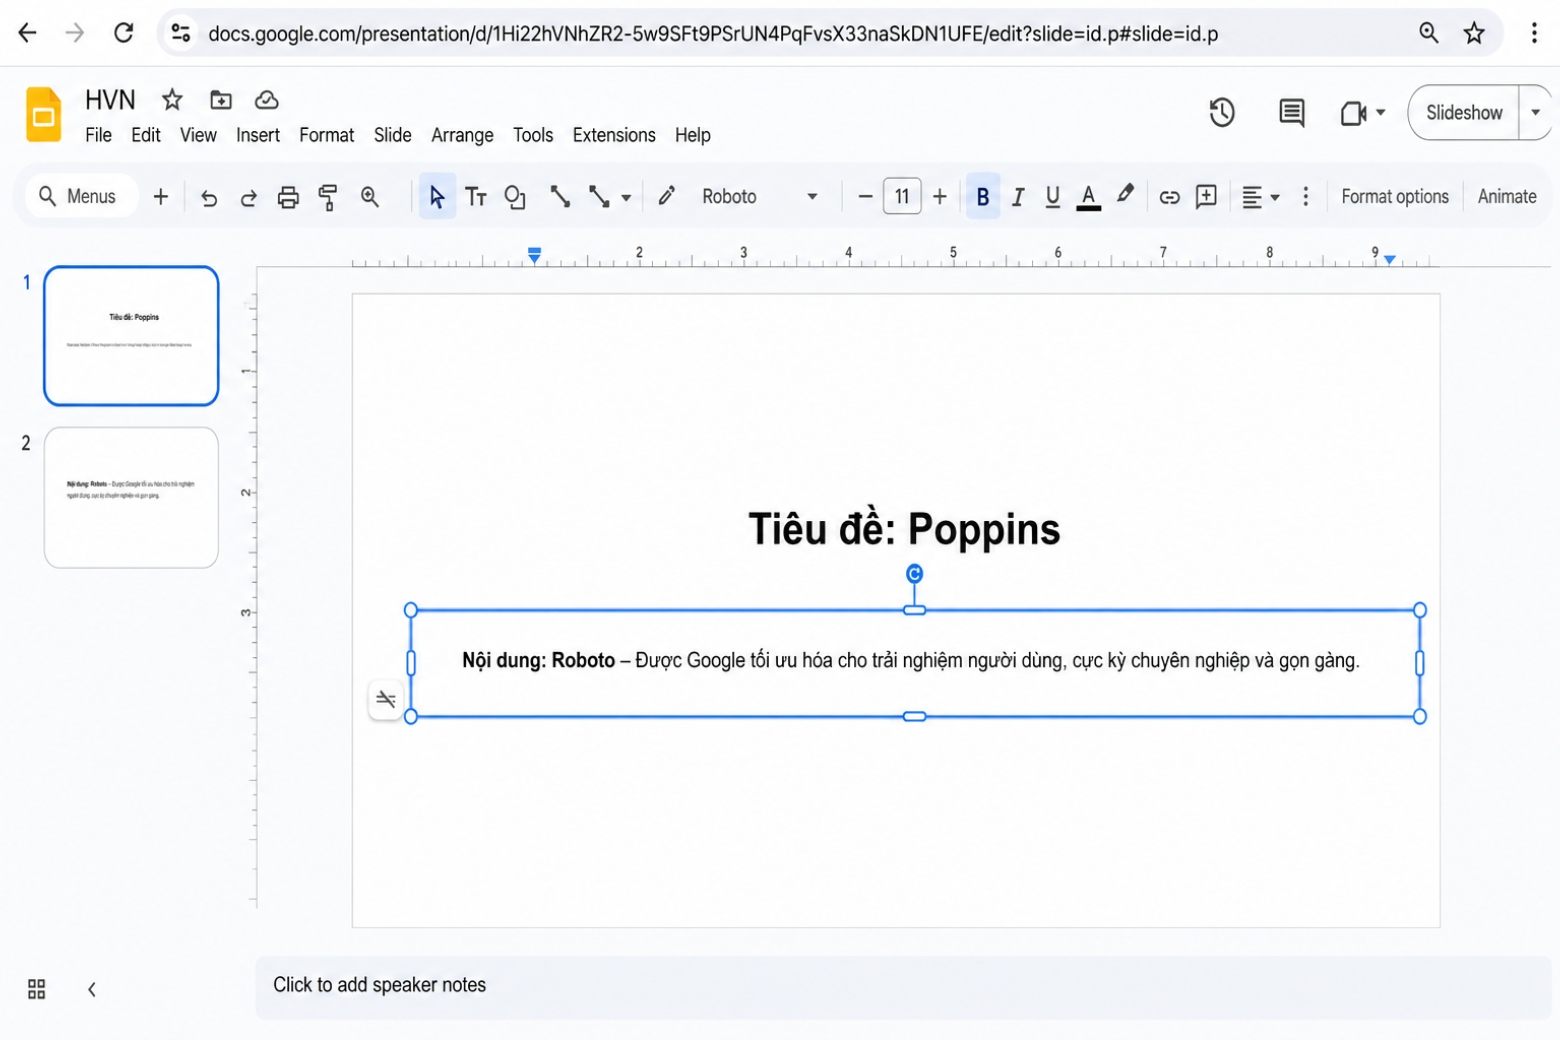
Task: Expand the video call dropdown arrow
Action: pos(1381,113)
